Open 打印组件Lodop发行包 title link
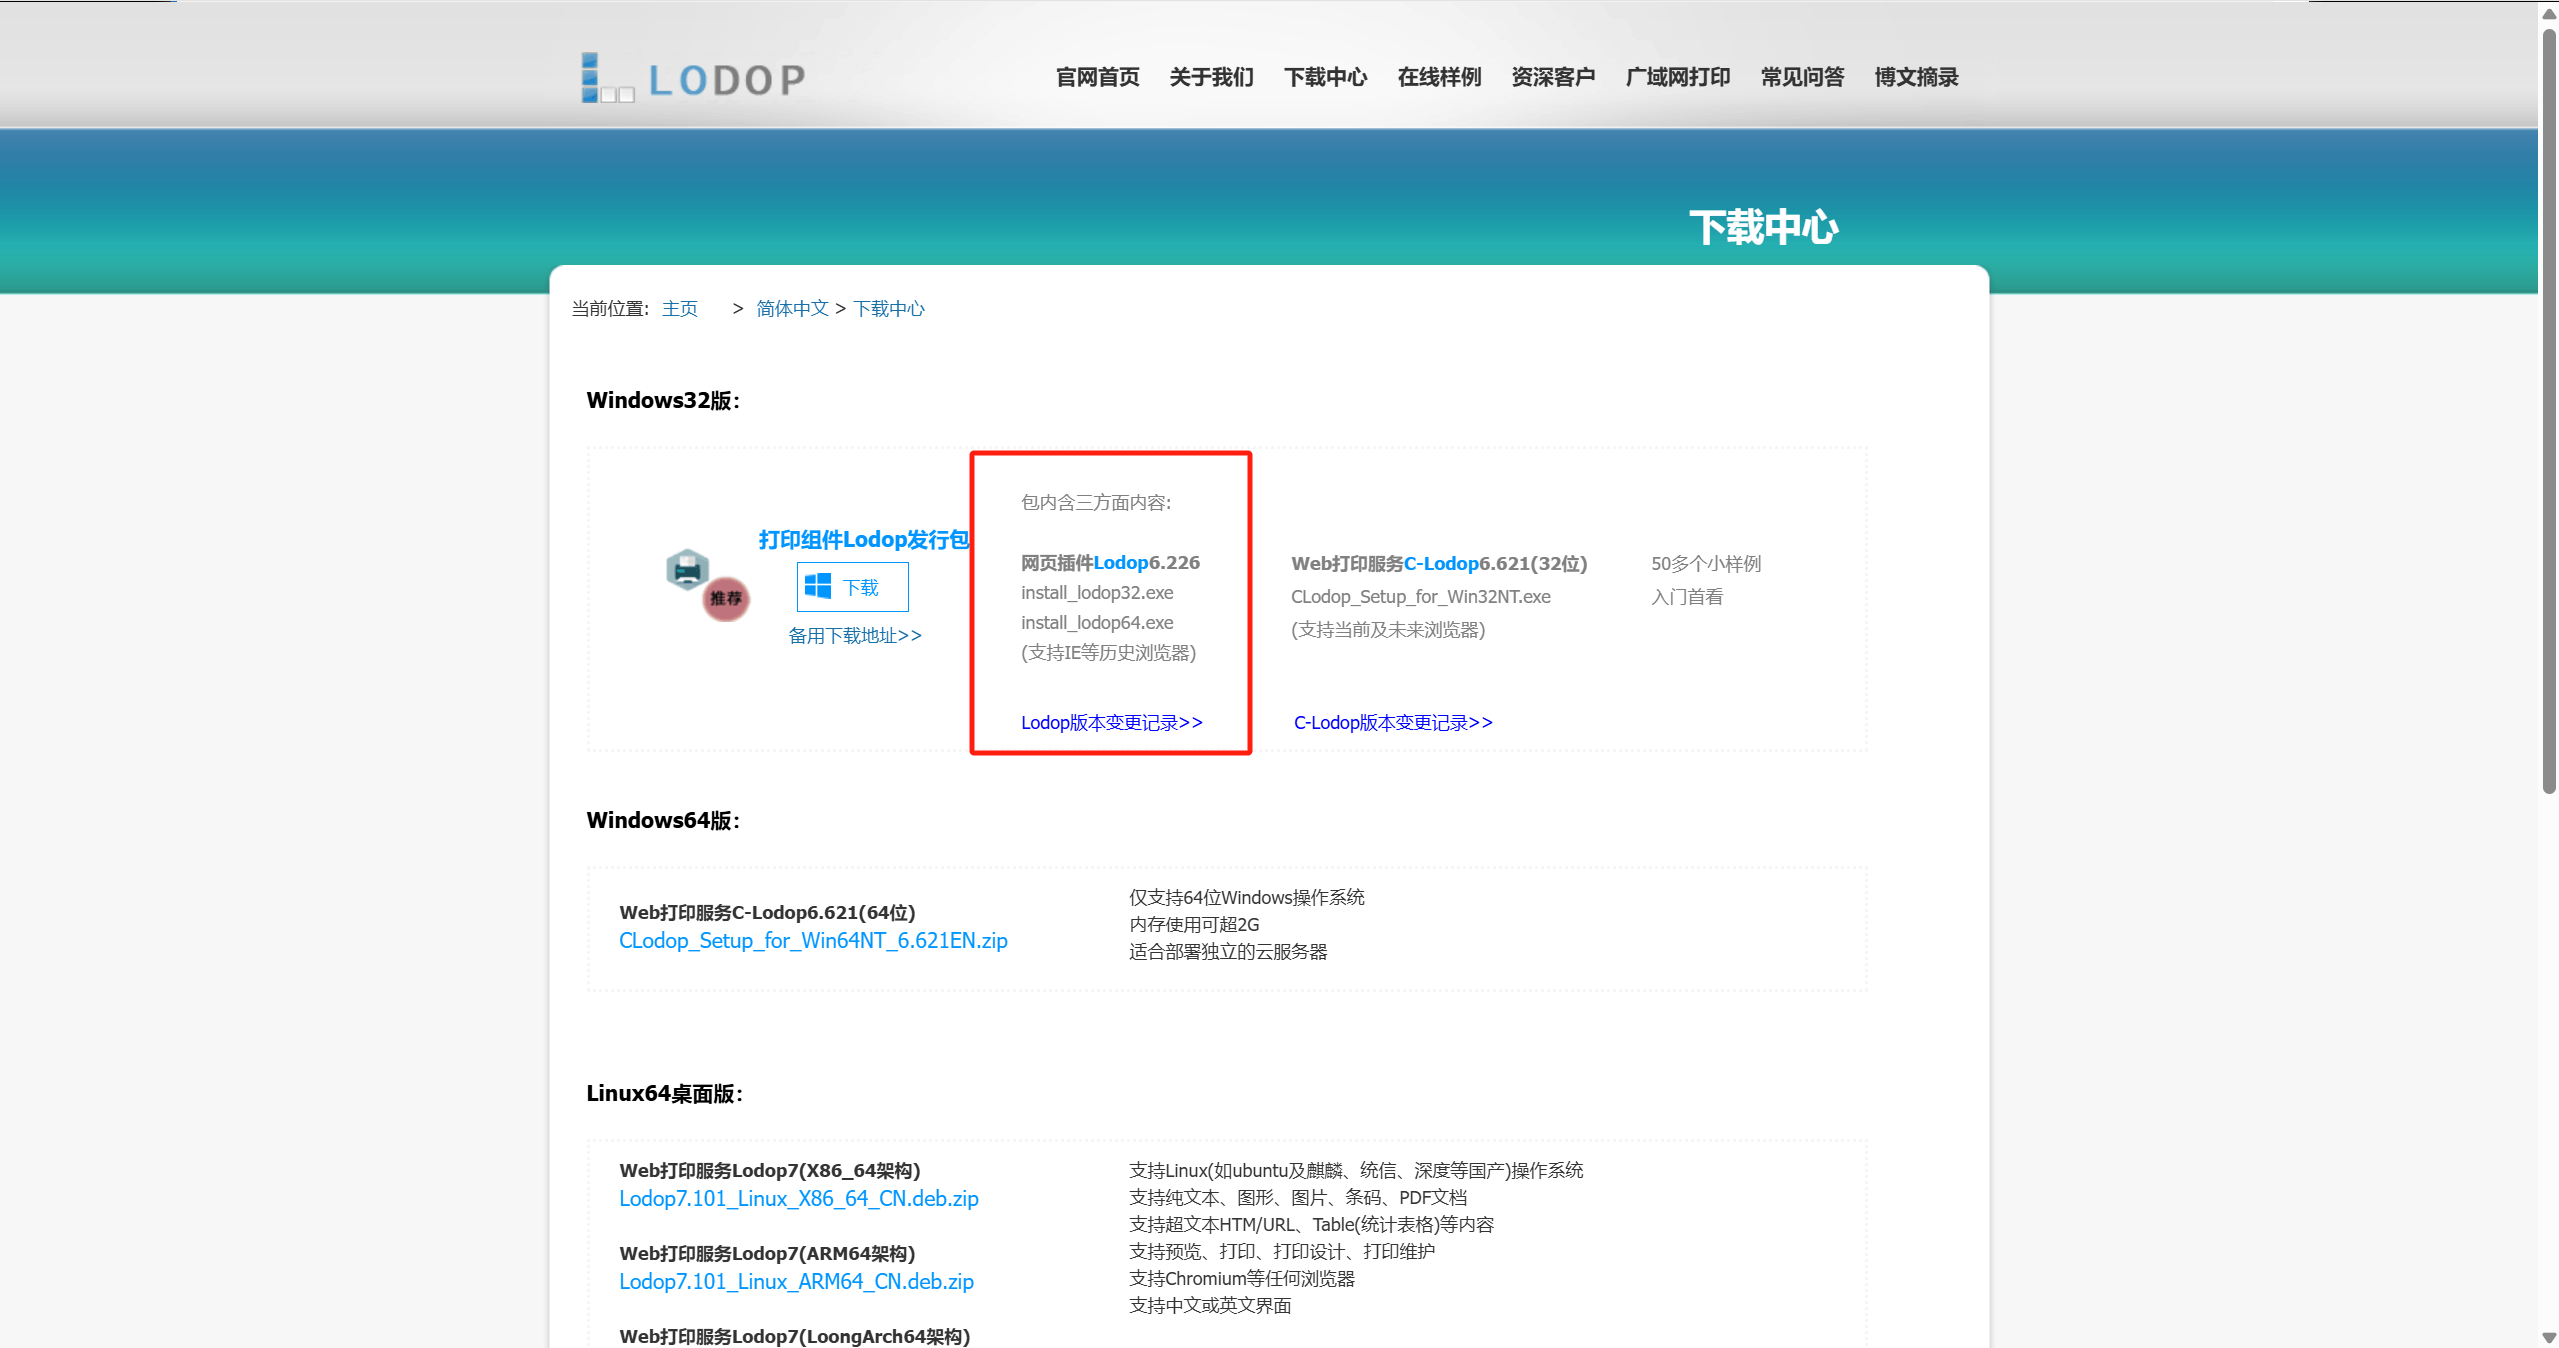This screenshot has height=1348, width=2559. click(x=864, y=540)
